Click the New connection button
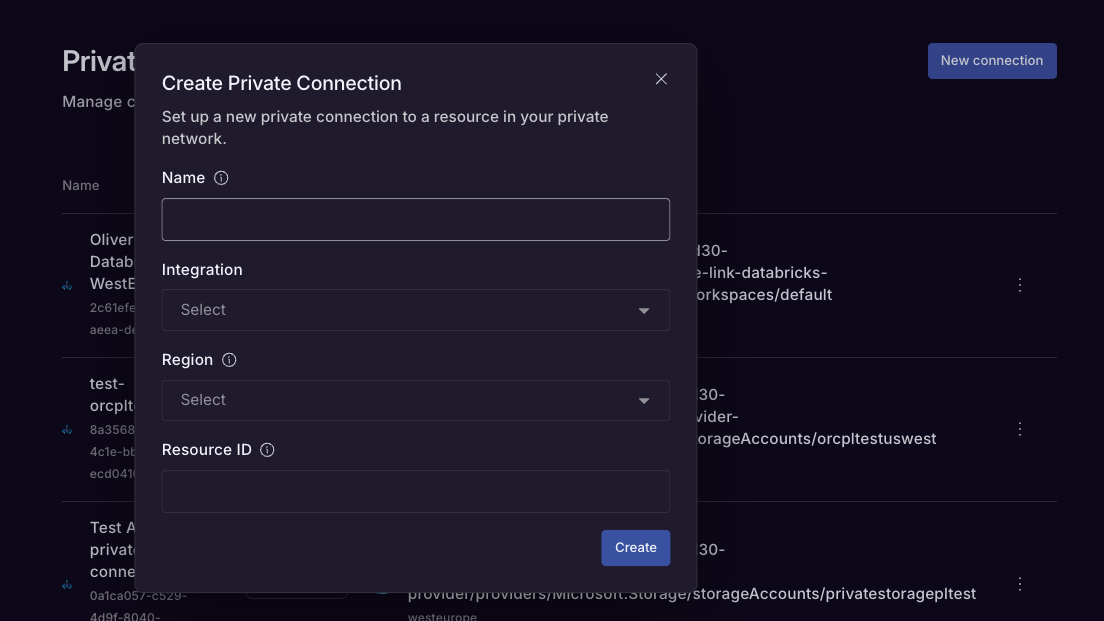The height and width of the screenshot is (621, 1104). pos(992,60)
